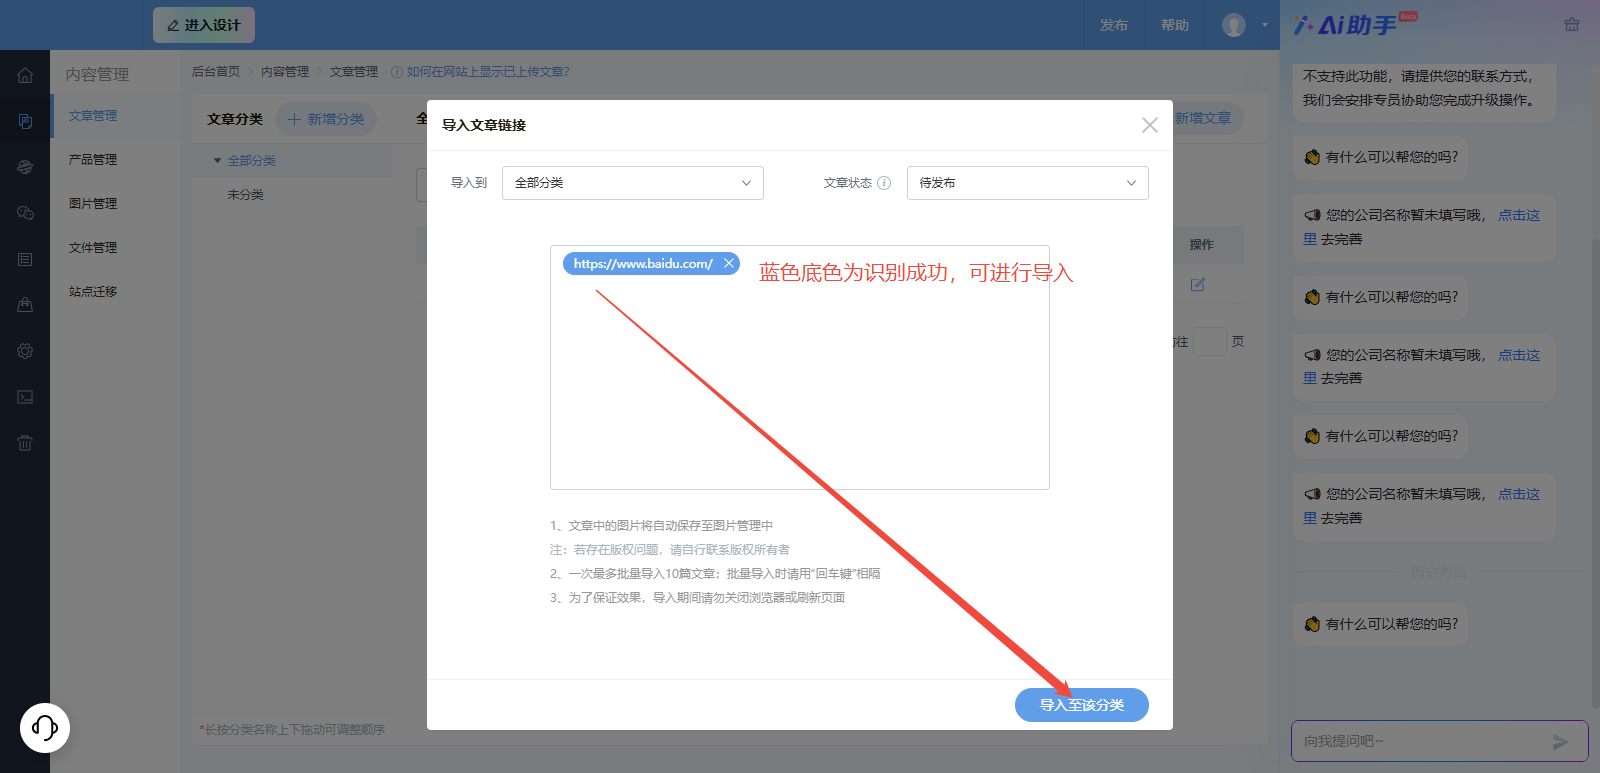Click the user avatar in top bar
Image resolution: width=1600 pixels, height=773 pixels.
click(1234, 25)
